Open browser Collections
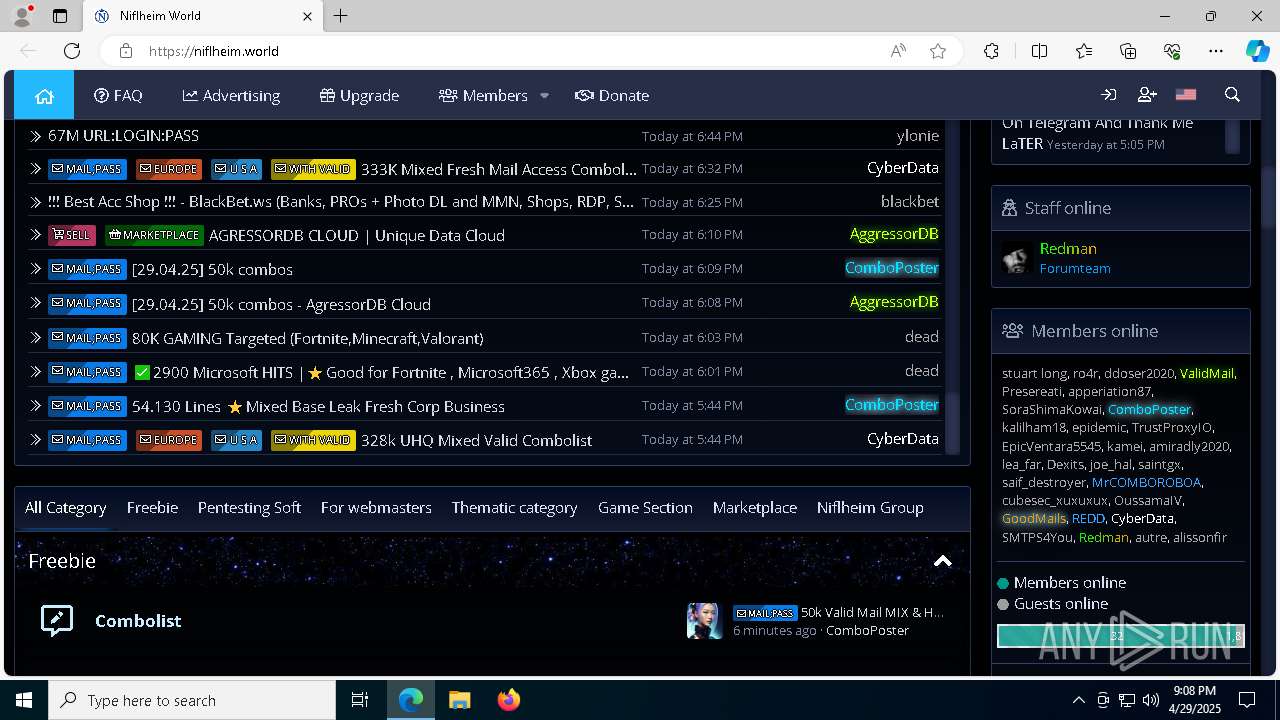 click(1128, 51)
